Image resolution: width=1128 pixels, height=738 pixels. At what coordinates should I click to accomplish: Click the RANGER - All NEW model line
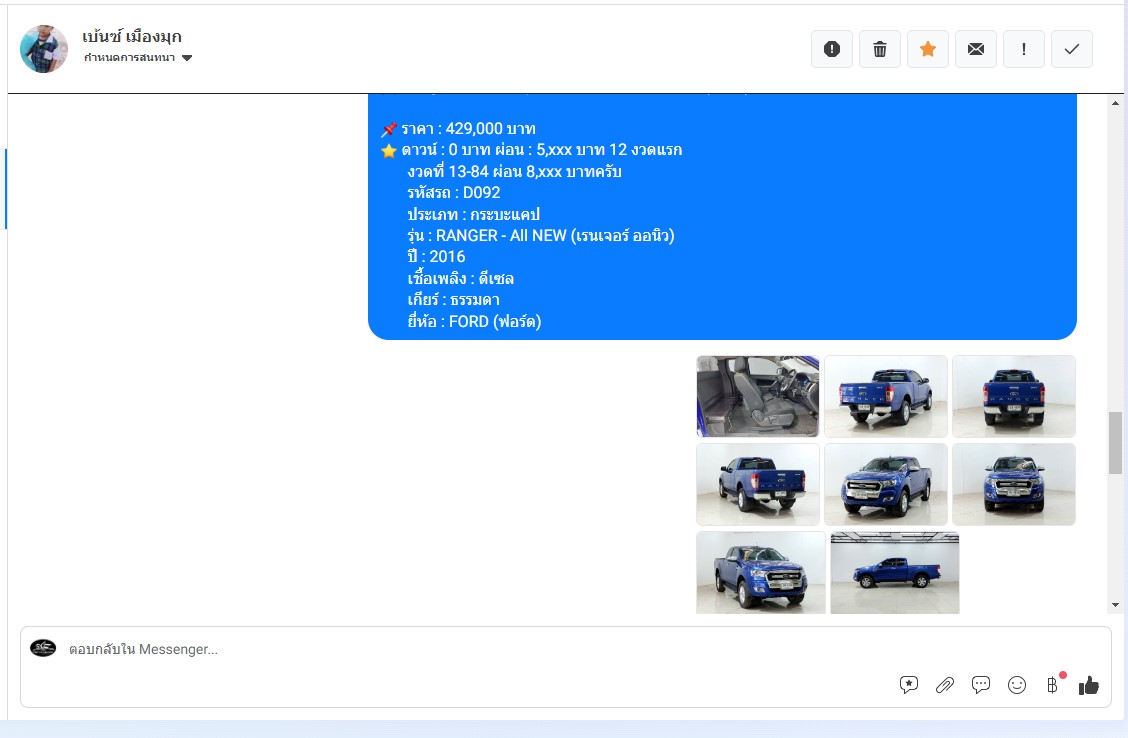[x=541, y=235]
